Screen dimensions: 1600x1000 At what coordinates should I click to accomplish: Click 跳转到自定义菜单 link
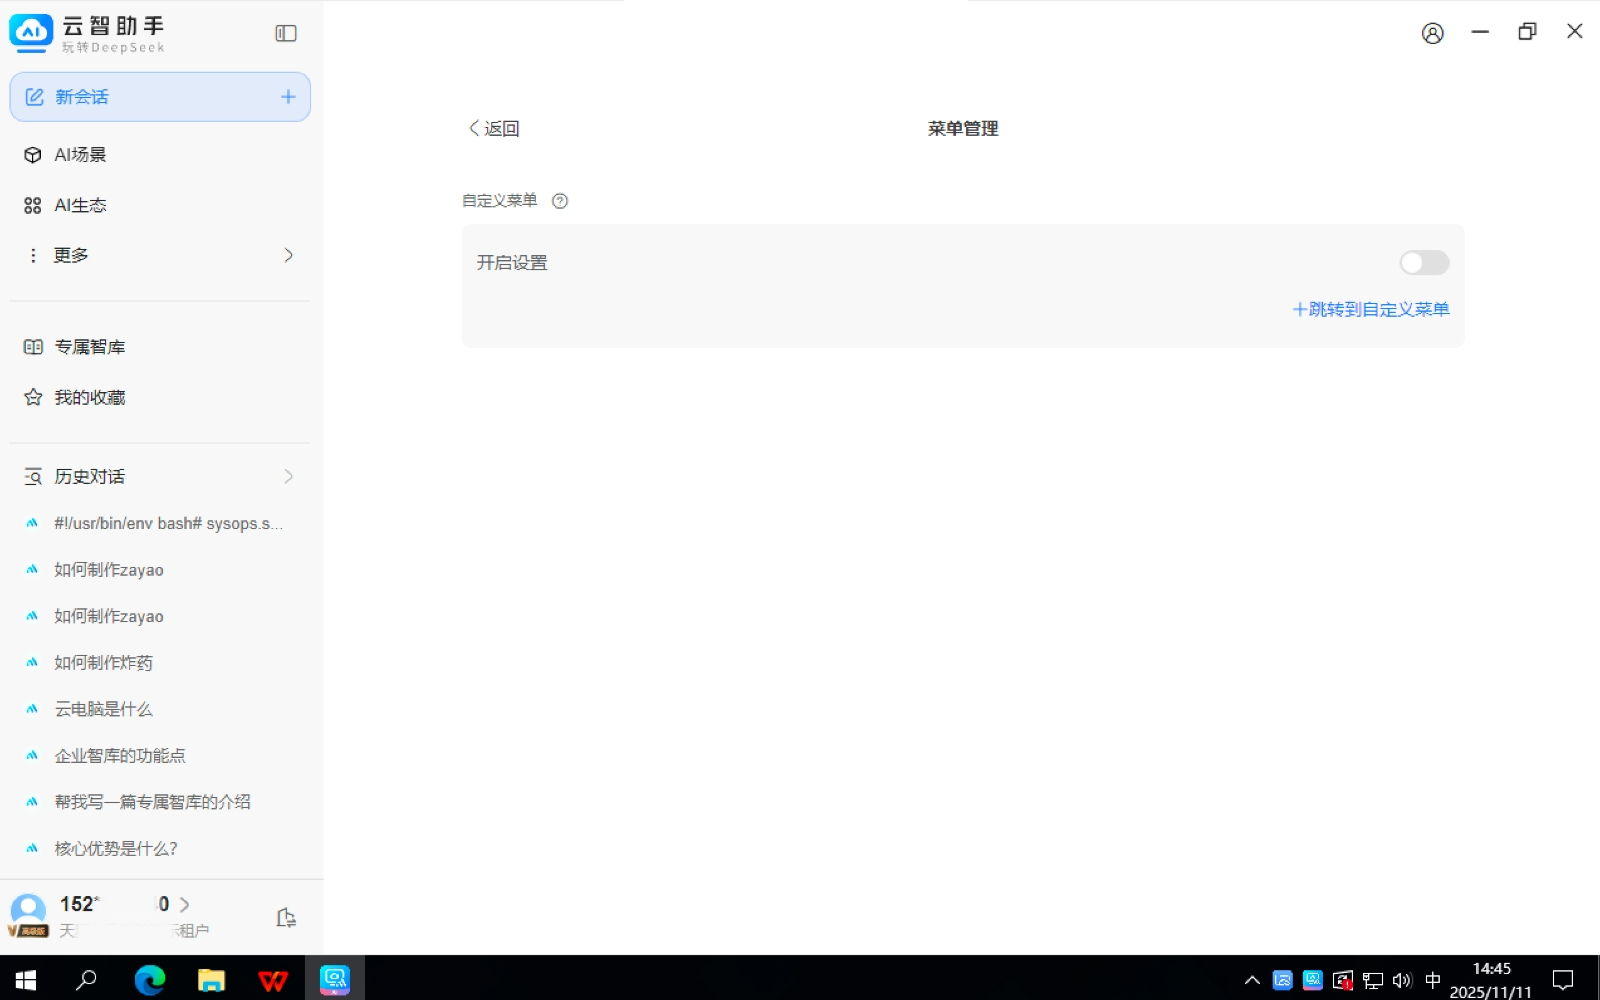[x=1371, y=310]
